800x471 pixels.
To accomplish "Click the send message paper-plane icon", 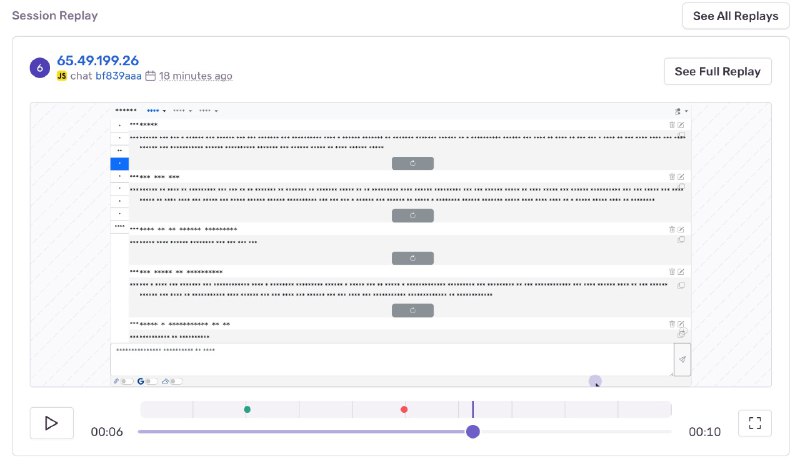I will point(682,359).
